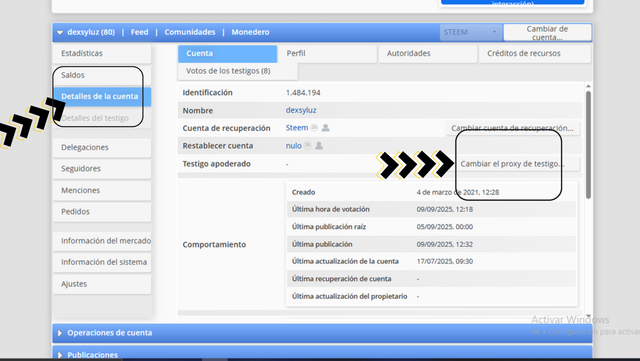Switch to Votos de los testigos (8) tab

coord(238,71)
